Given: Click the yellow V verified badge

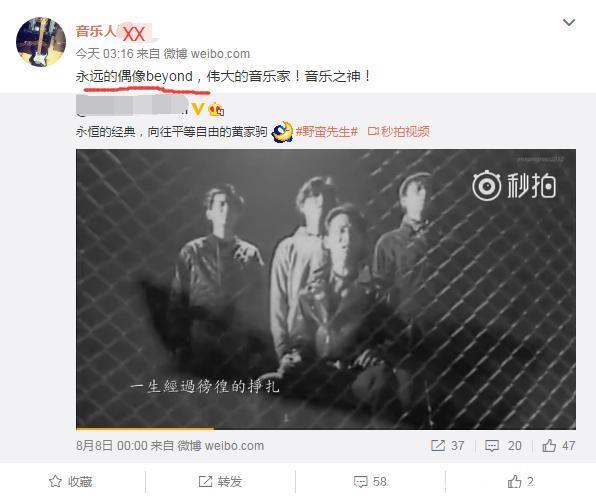Looking at the screenshot, I should [198, 109].
